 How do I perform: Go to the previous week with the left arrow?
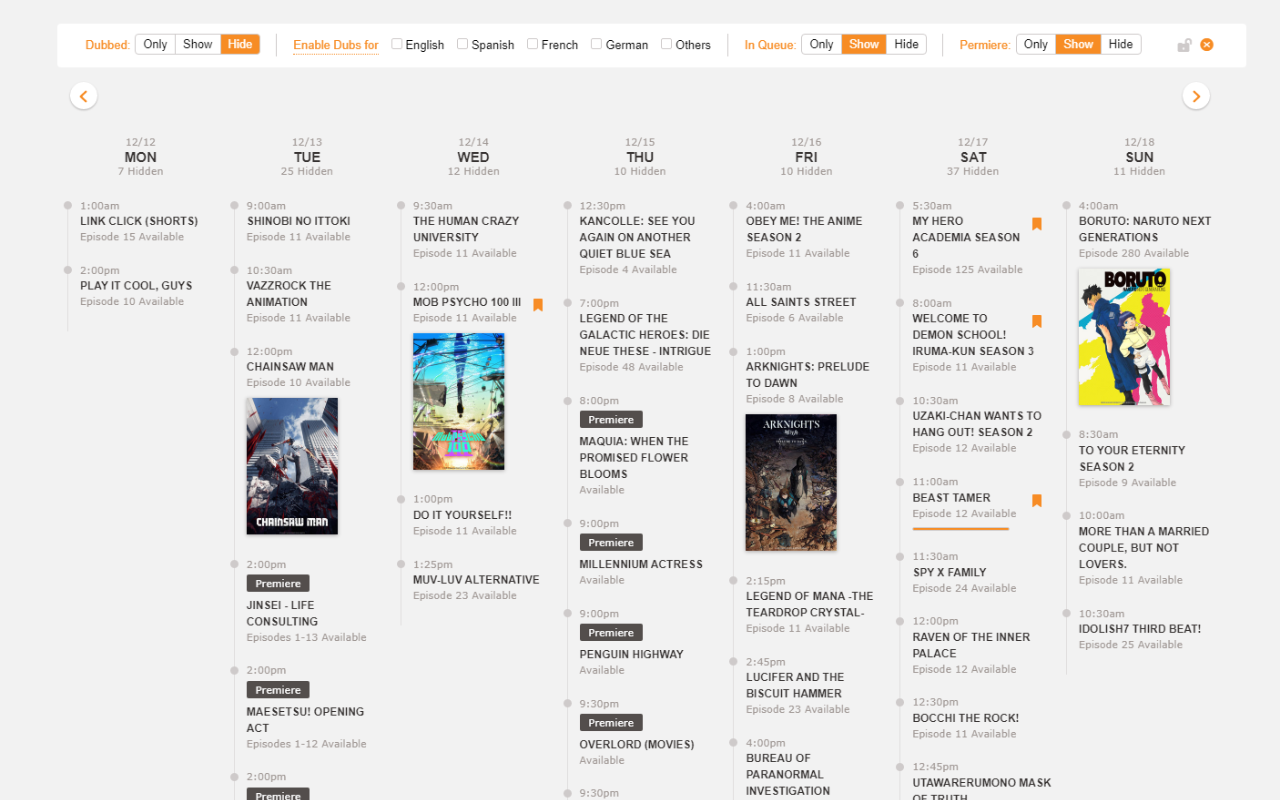[83, 95]
